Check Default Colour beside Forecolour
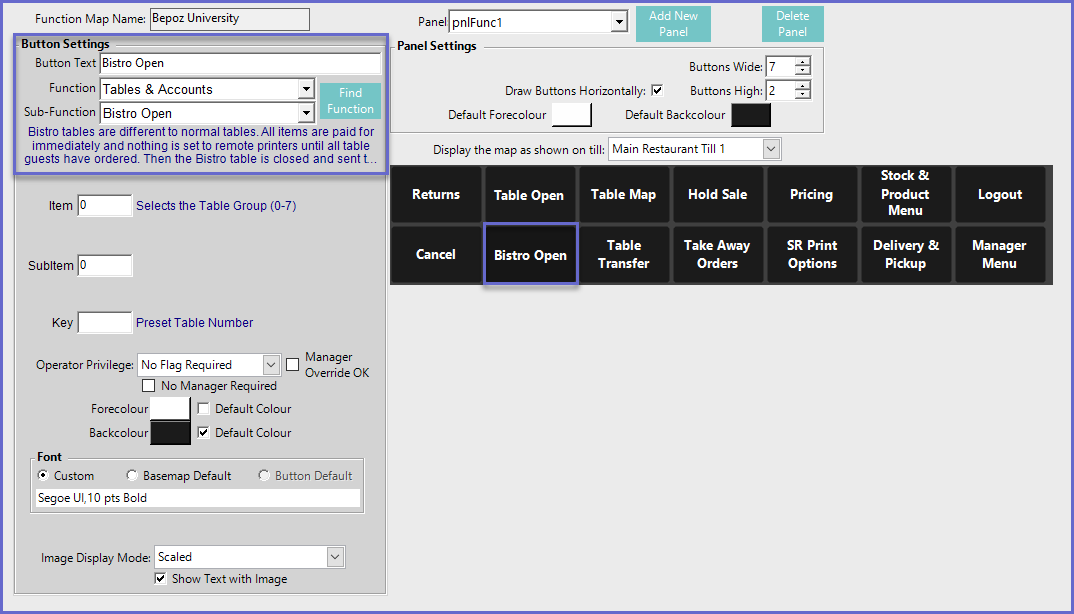 [x=203, y=408]
